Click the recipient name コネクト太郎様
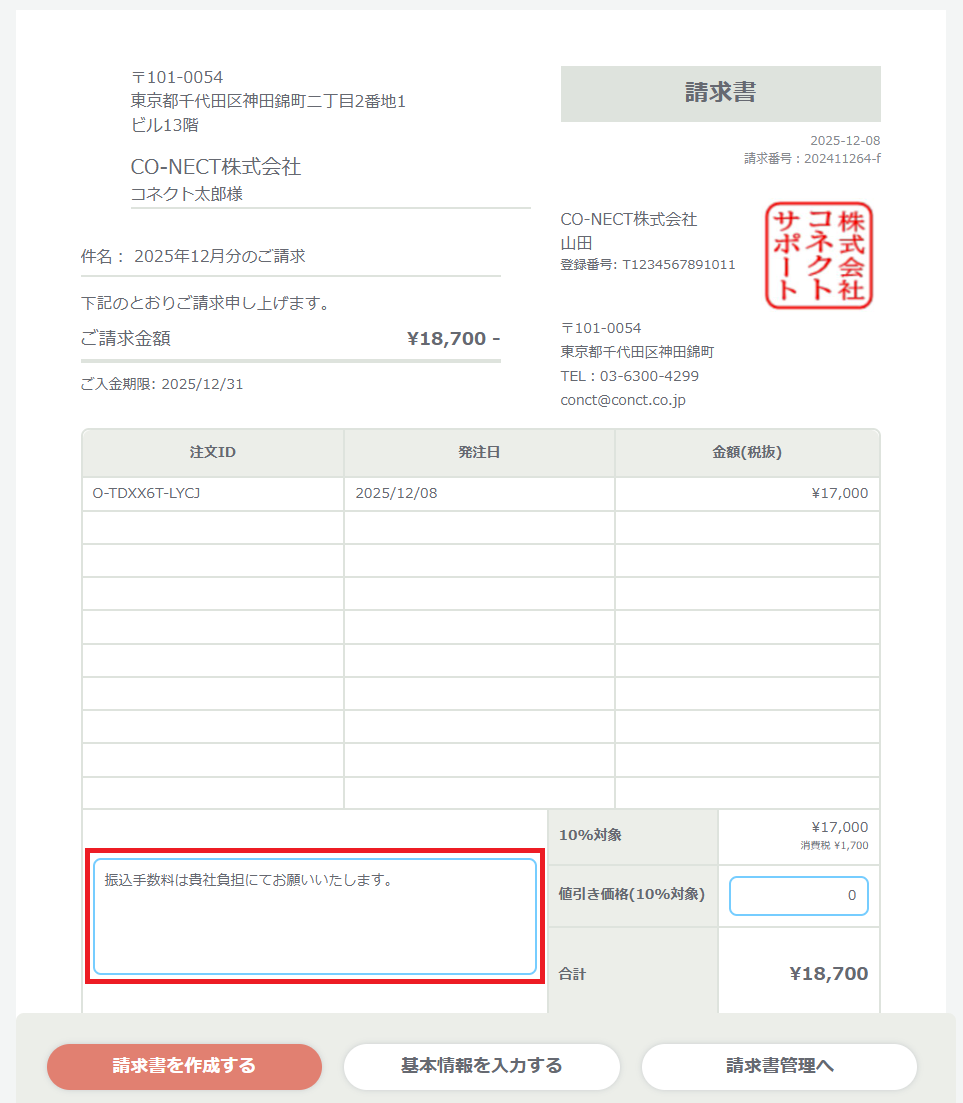Viewport: 963px width, 1103px height. tap(186, 194)
